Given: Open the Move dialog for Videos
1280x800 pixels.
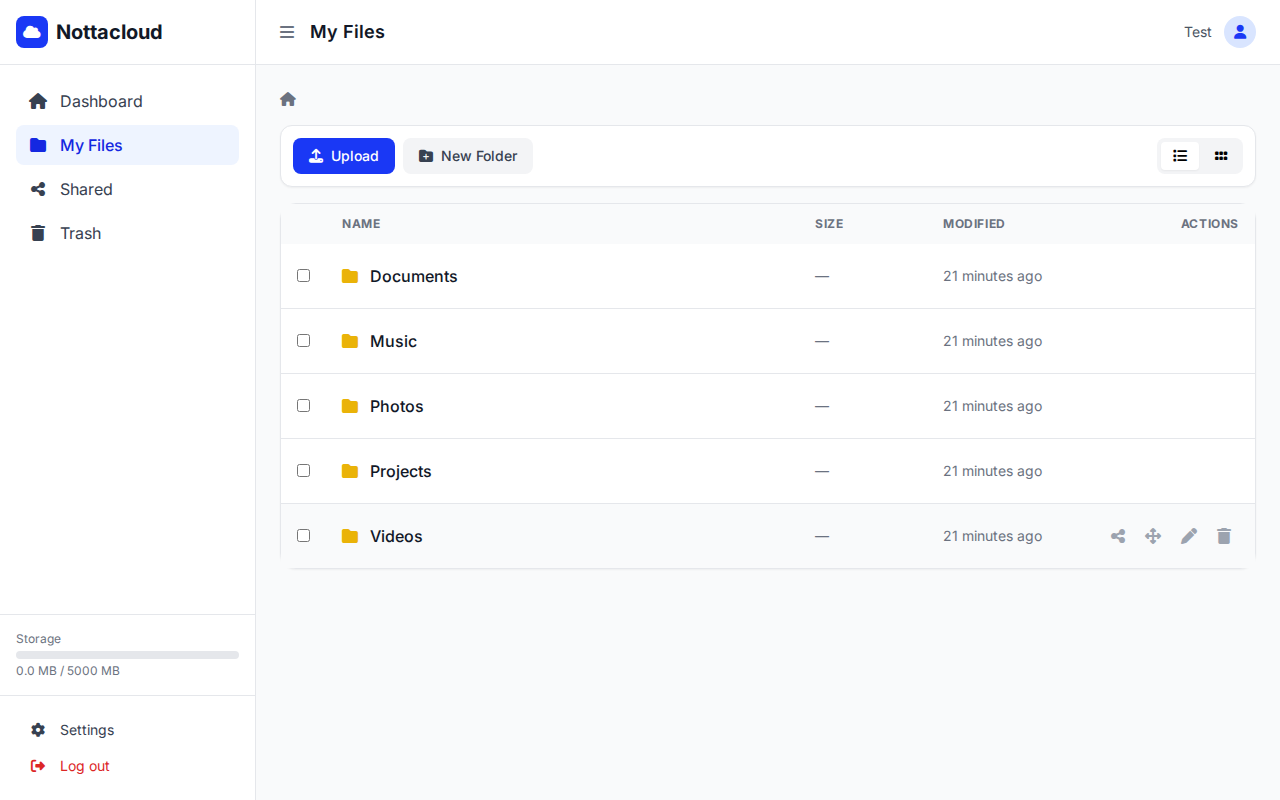Looking at the screenshot, I should (1153, 536).
